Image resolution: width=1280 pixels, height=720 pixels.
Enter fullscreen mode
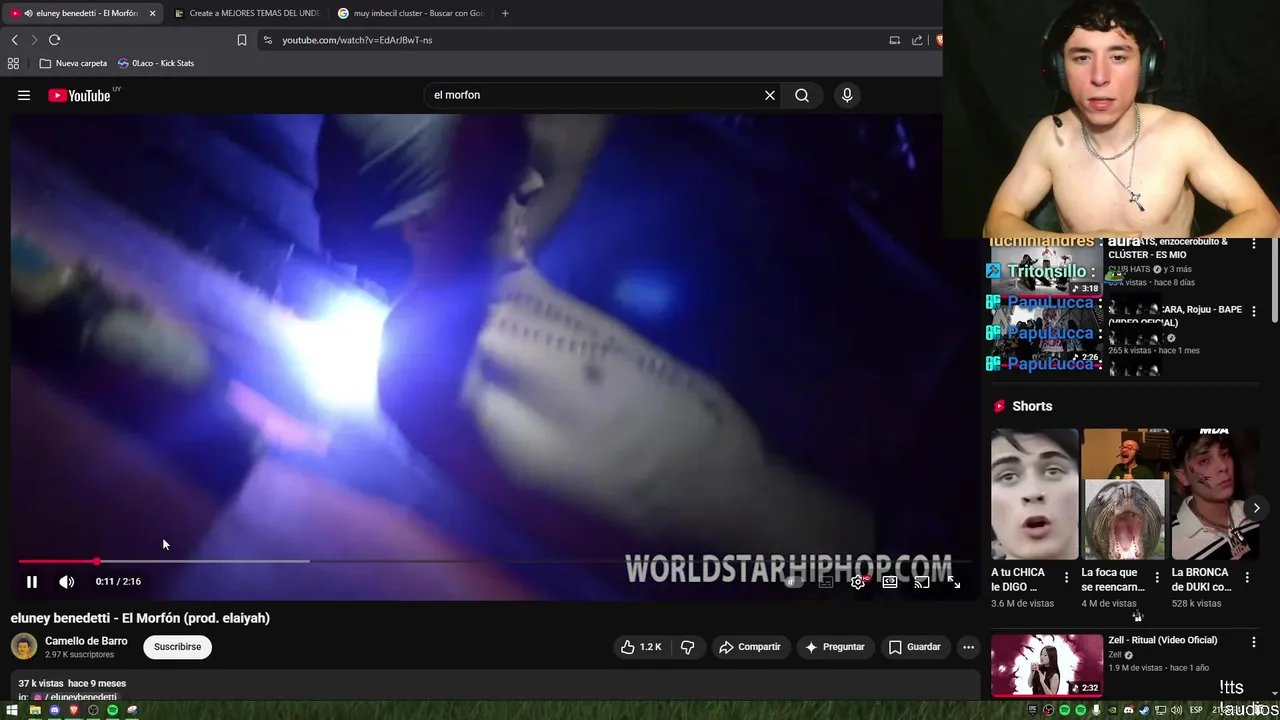click(954, 582)
